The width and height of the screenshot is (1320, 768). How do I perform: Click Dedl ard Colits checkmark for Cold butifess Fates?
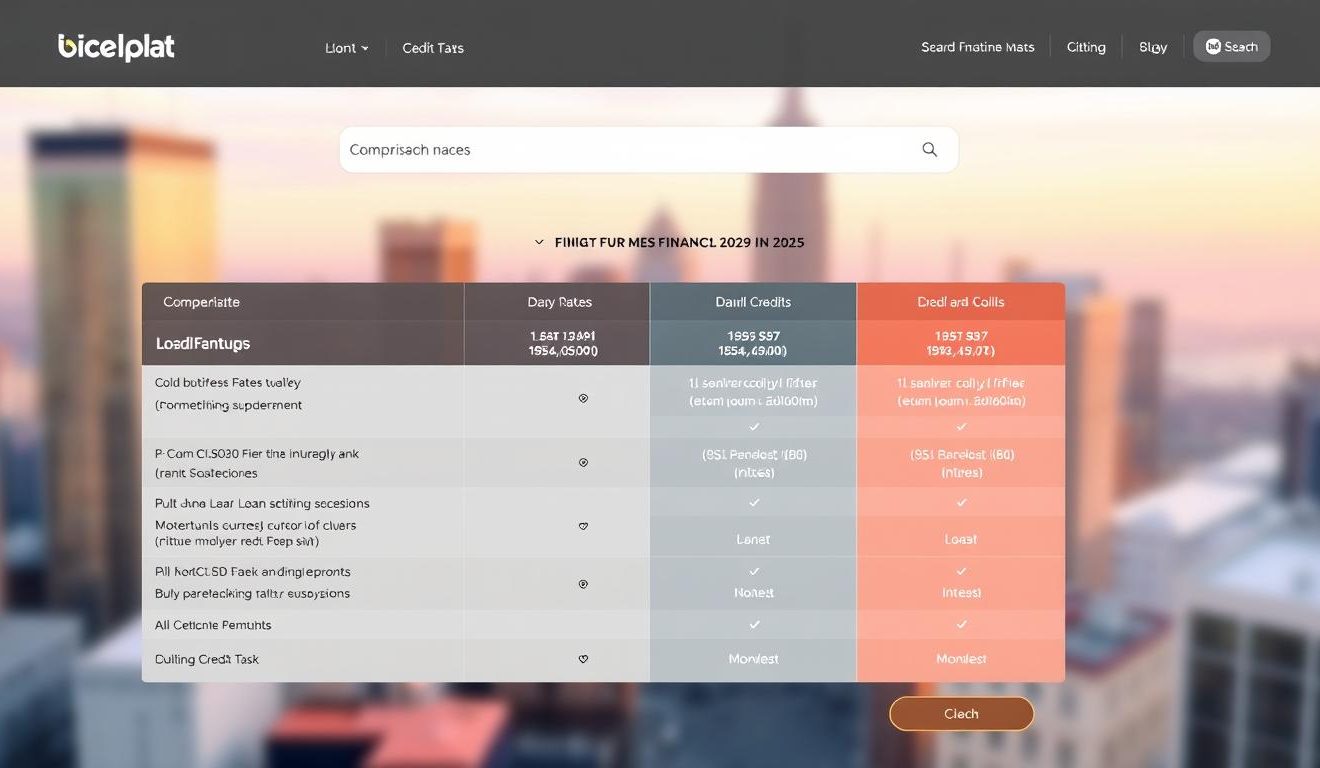pos(961,427)
